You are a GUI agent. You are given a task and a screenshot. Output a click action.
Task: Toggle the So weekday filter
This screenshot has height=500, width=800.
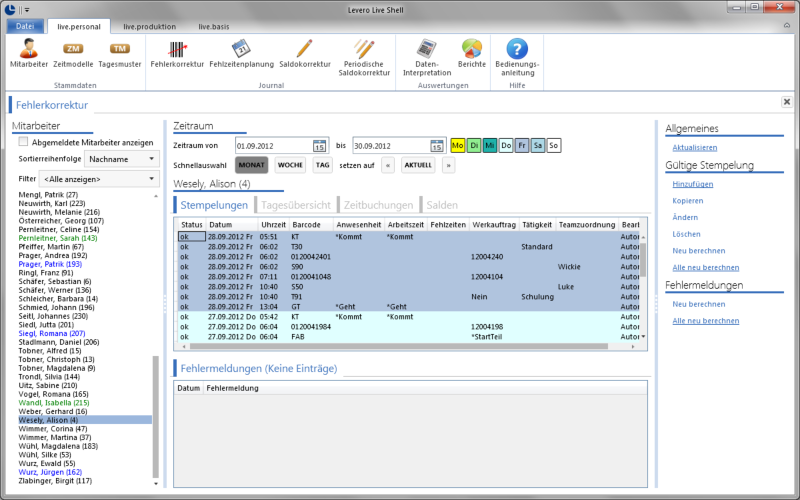click(554, 145)
